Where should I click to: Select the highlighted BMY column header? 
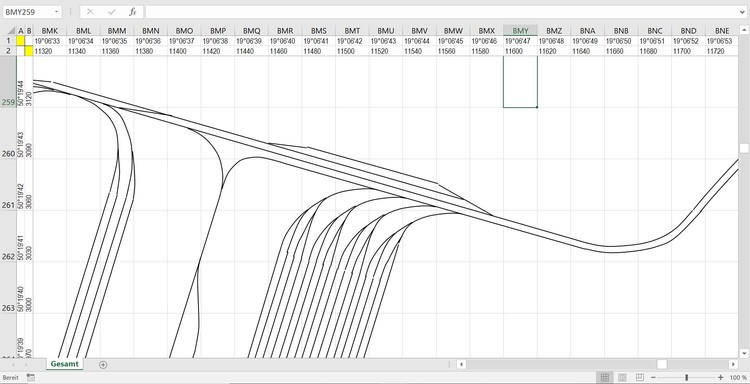pos(520,31)
